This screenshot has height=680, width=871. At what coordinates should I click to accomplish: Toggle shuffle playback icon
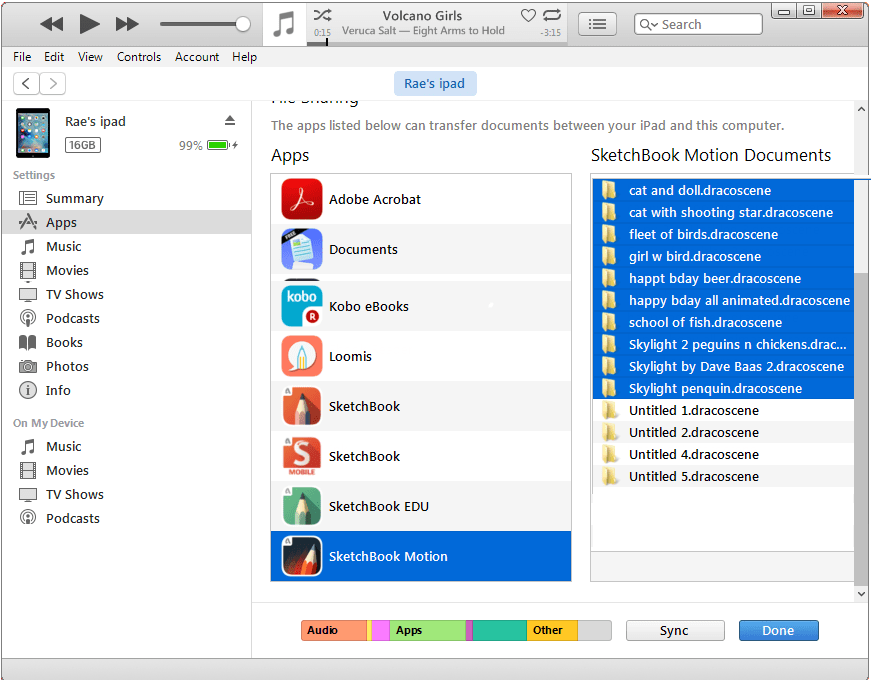(322, 15)
